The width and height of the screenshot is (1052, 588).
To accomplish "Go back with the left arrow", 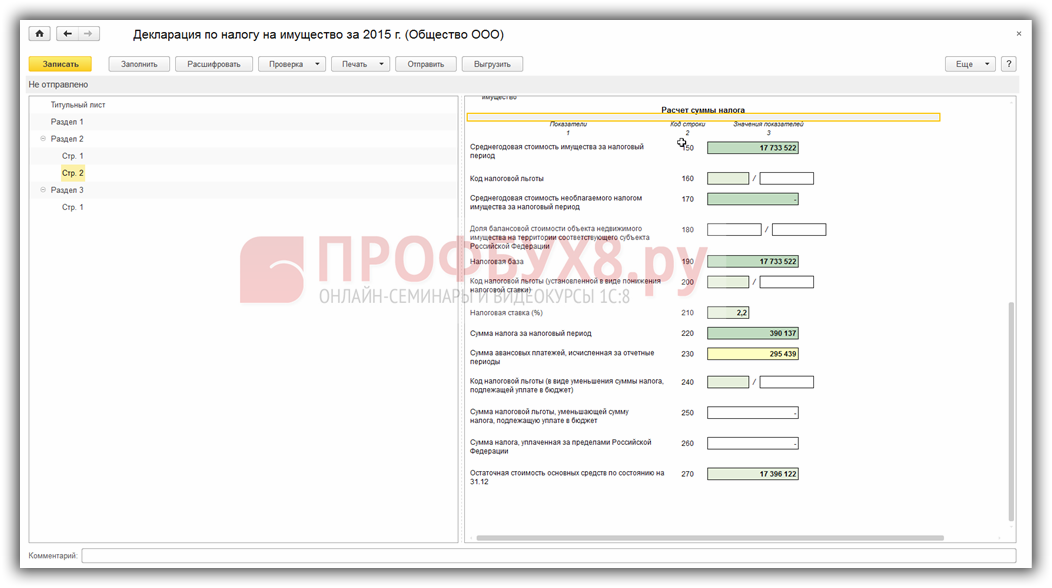I will 67,34.
